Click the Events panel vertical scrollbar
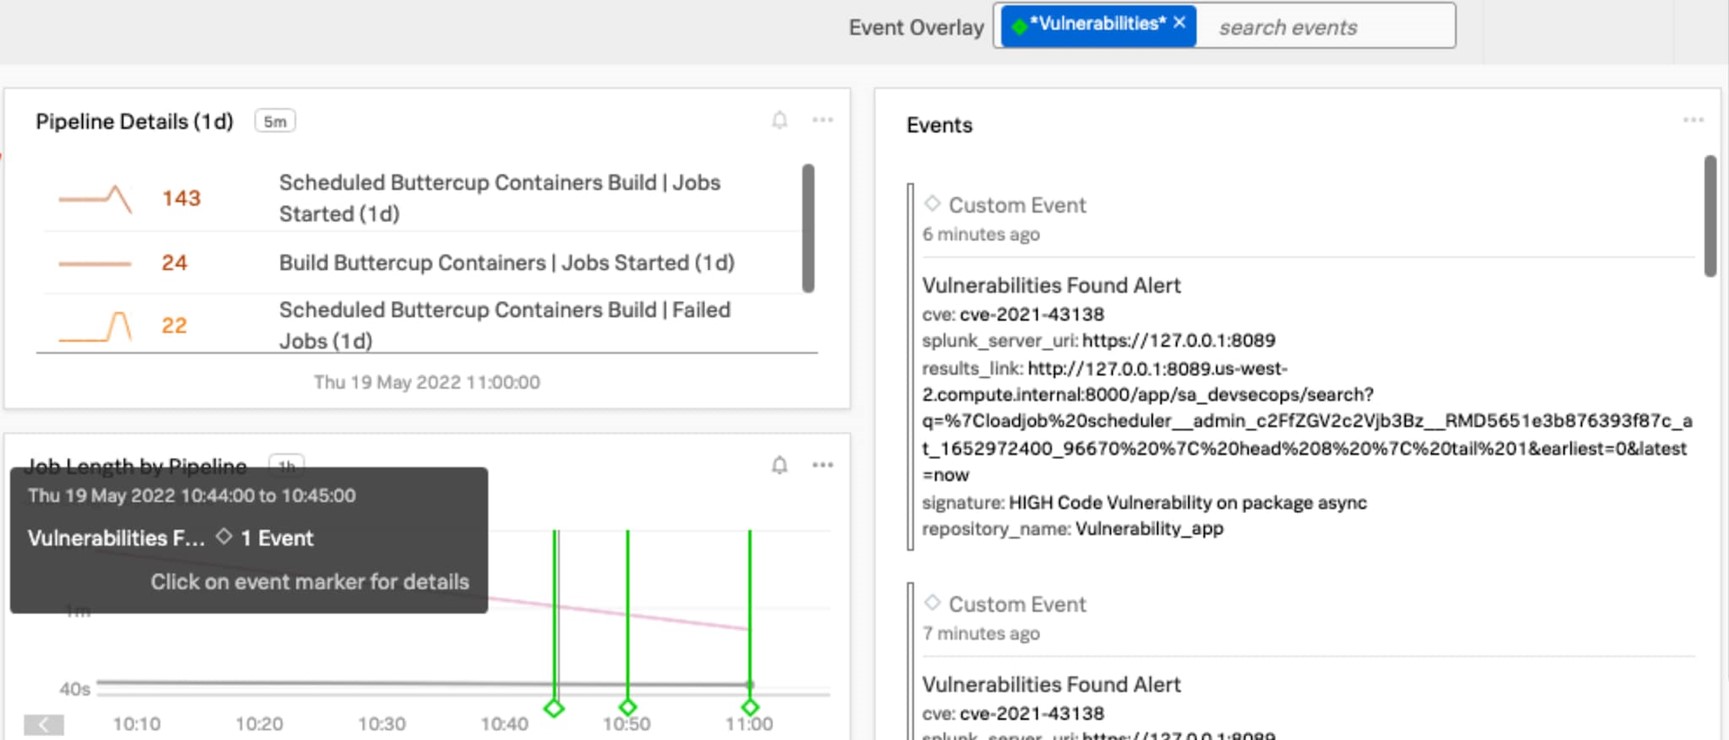The height and width of the screenshot is (740, 1729). [1710, 216]
